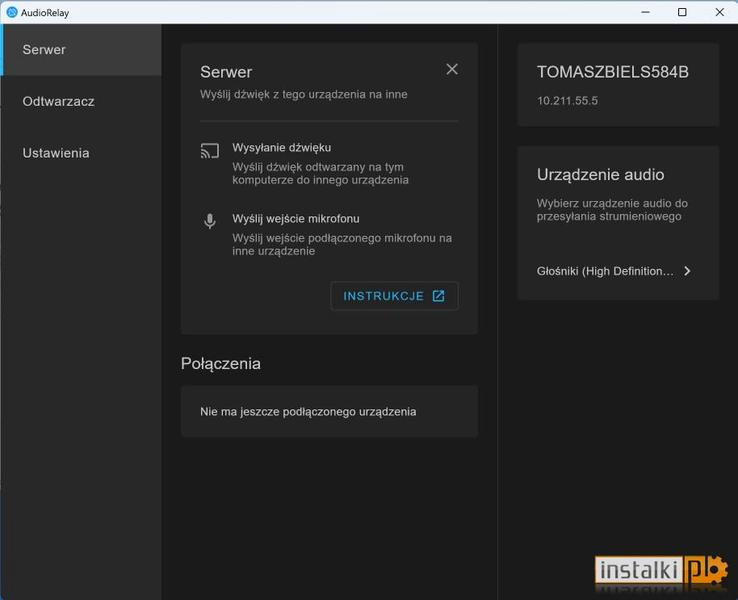Open the Ustawienia settings page
The width and height of the screenshot is (738, 600).
(x=81, y=153)
